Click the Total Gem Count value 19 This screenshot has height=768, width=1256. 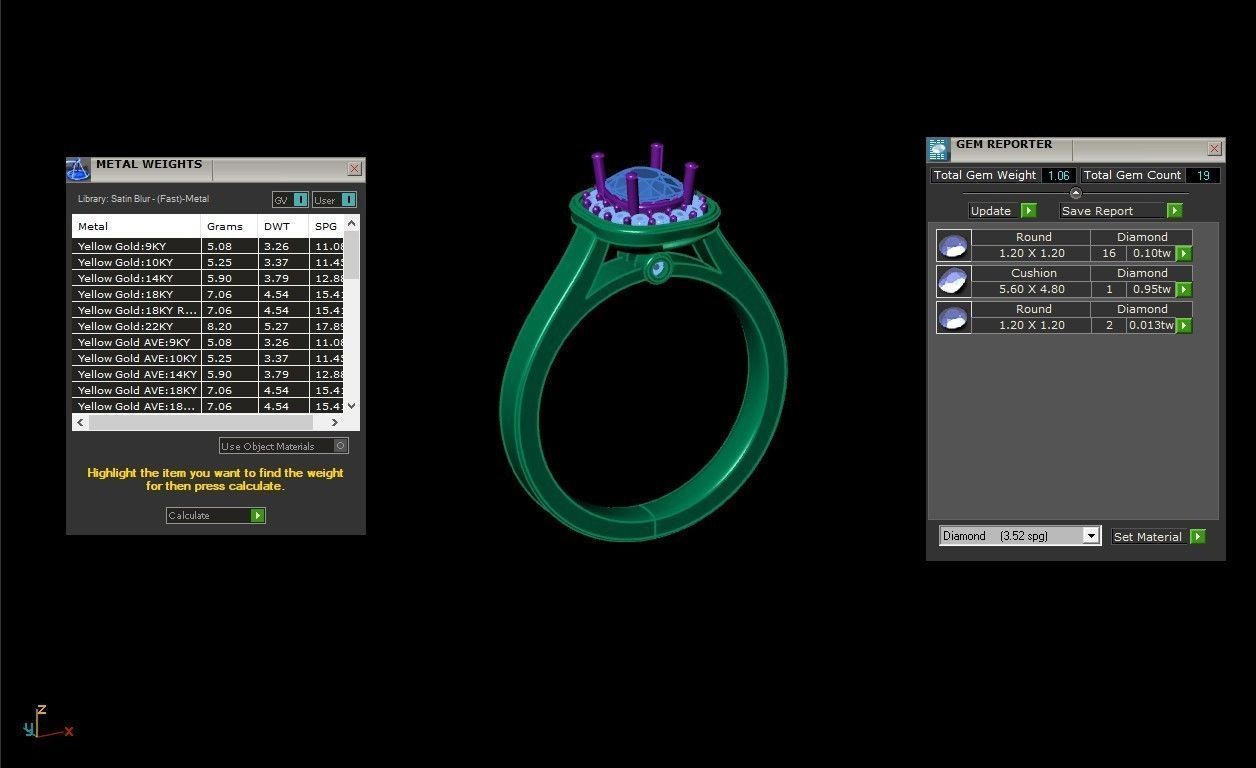(1203, 175)
